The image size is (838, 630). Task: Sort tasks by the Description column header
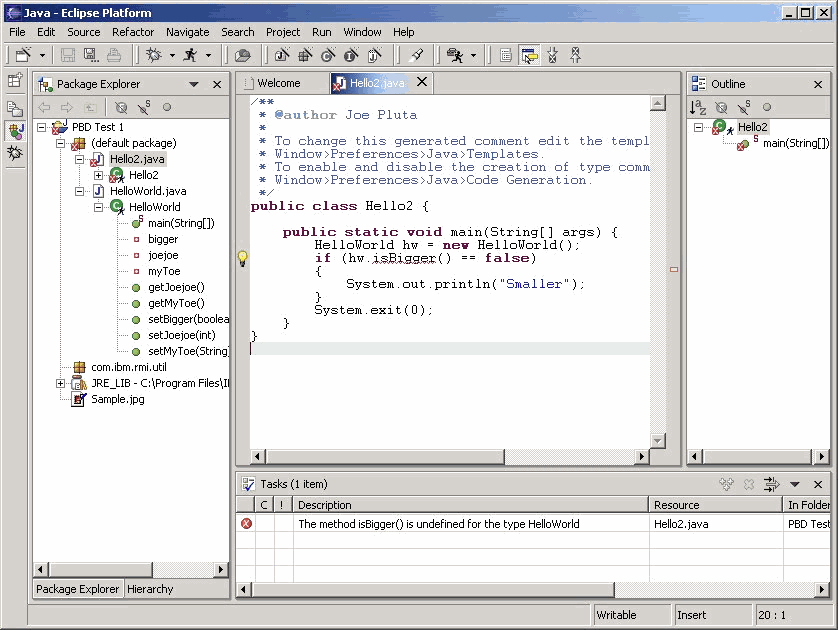coord(470,505)
